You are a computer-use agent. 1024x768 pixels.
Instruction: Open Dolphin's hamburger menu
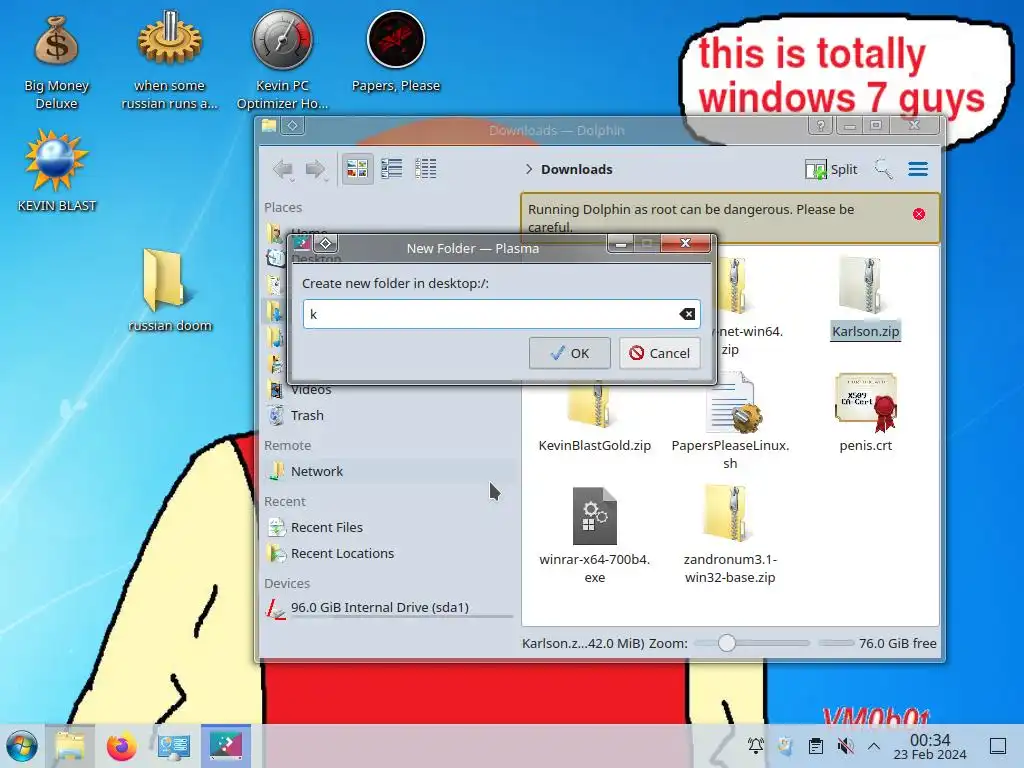tap(918, 169)
